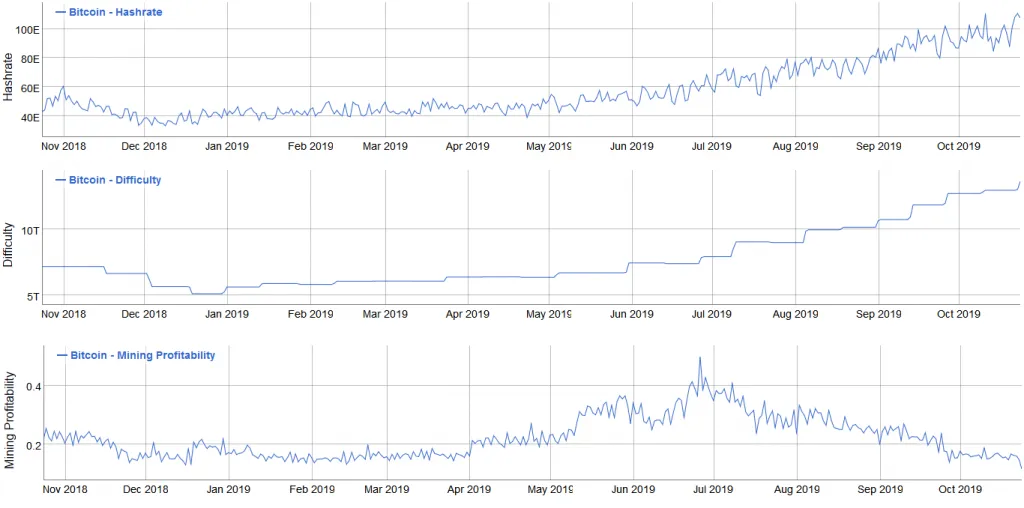Screen dimensions: 1024x508
Task: Click 'Oct 2019' under the Difficulty chart
Action: click(958, 314)
